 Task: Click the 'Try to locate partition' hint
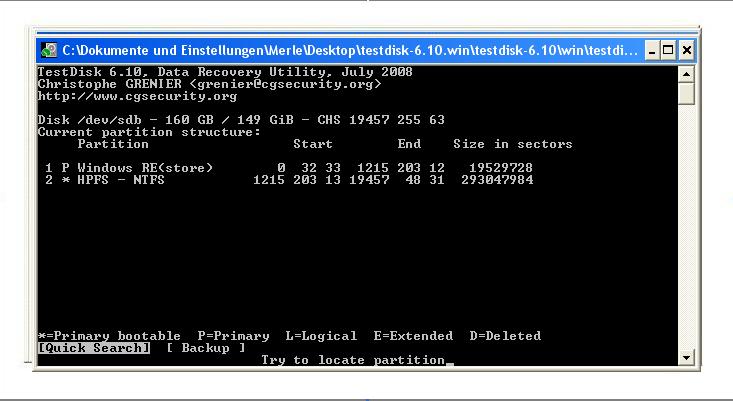pos(353,360)
